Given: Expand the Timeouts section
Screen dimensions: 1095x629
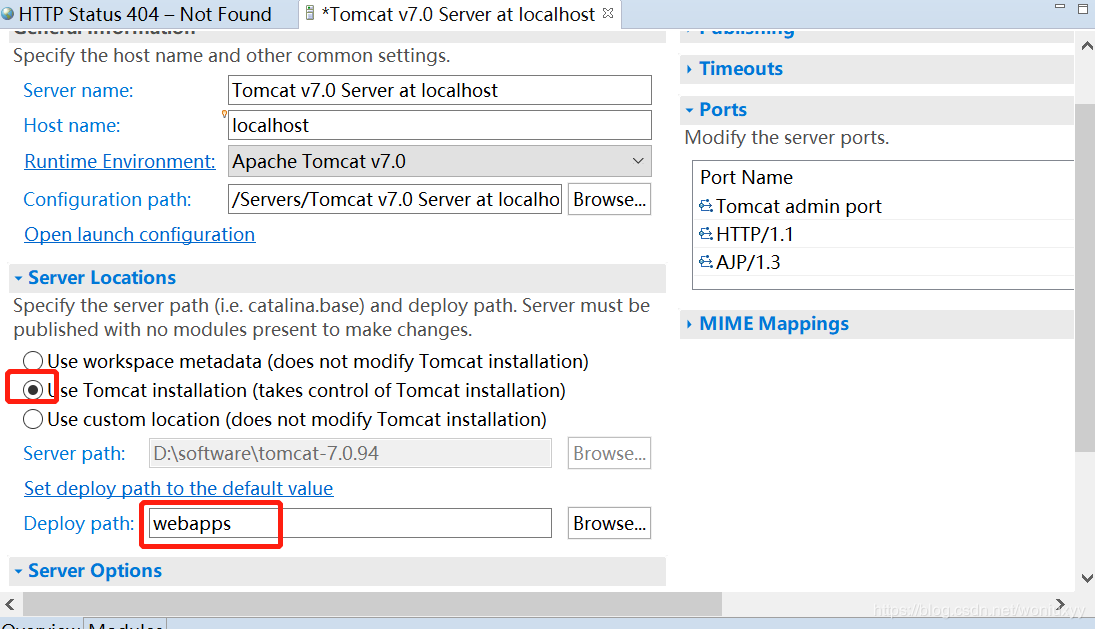Looking at the screenshot, I should [x=689, y=68].
